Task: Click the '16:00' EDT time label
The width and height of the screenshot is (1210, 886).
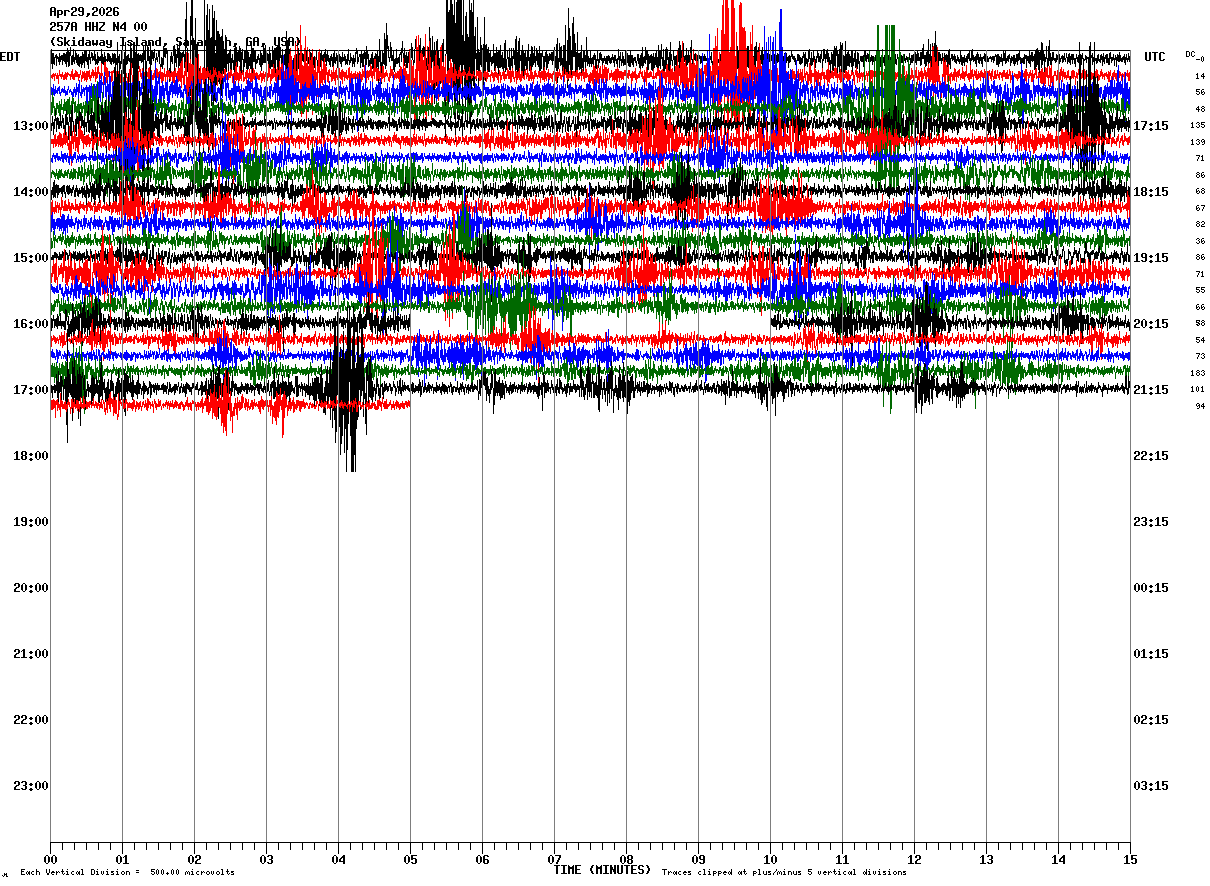Action: pyautogui.click(x=31, y=323)
